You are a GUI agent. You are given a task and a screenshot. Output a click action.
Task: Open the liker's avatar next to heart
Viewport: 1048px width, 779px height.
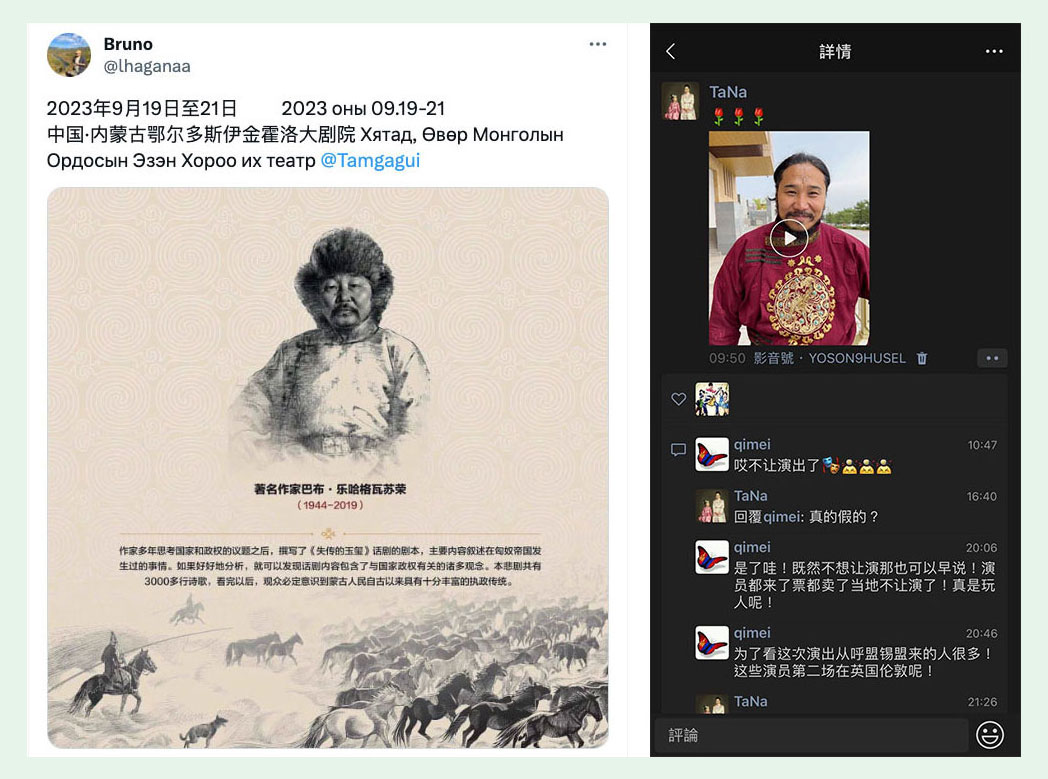[x=712, y=399]
